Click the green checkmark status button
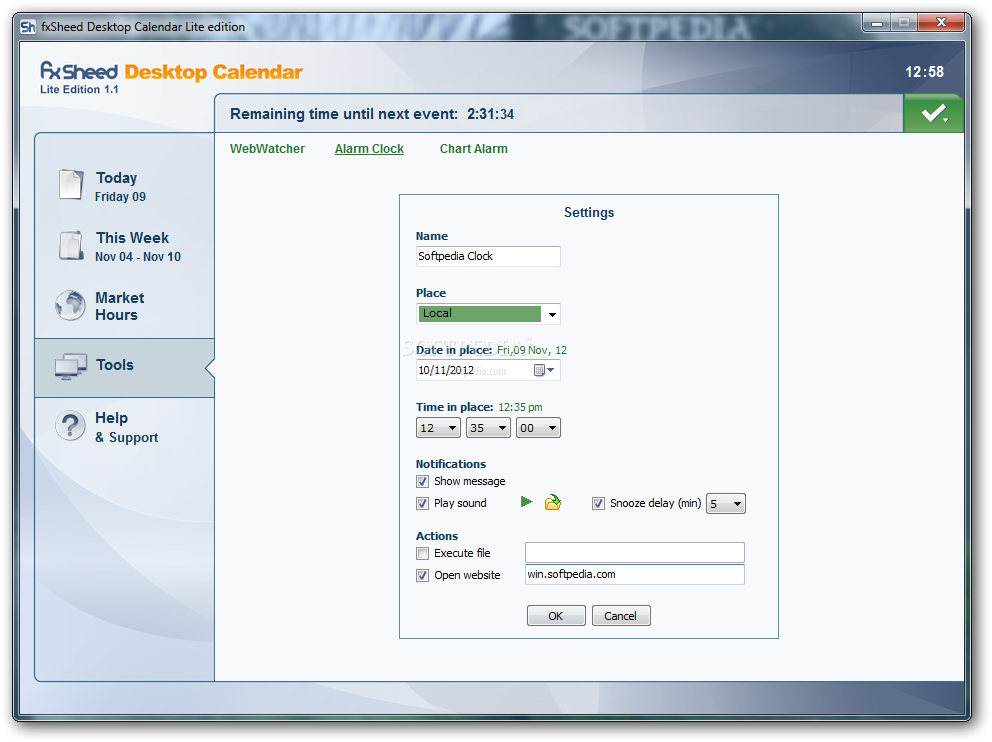This screenshot has width=992, height=742. coord(934,114)
